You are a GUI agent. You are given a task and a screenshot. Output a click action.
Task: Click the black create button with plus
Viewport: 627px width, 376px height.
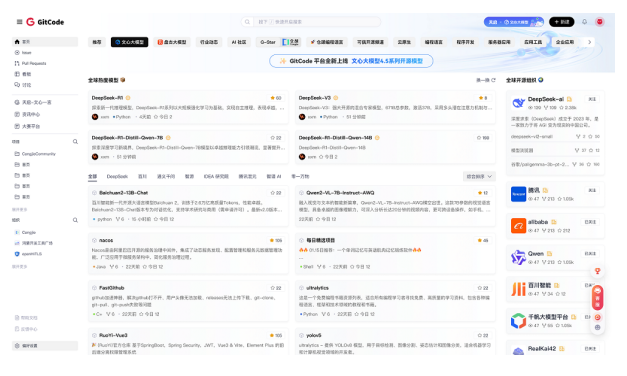click(x=561, y=22)
